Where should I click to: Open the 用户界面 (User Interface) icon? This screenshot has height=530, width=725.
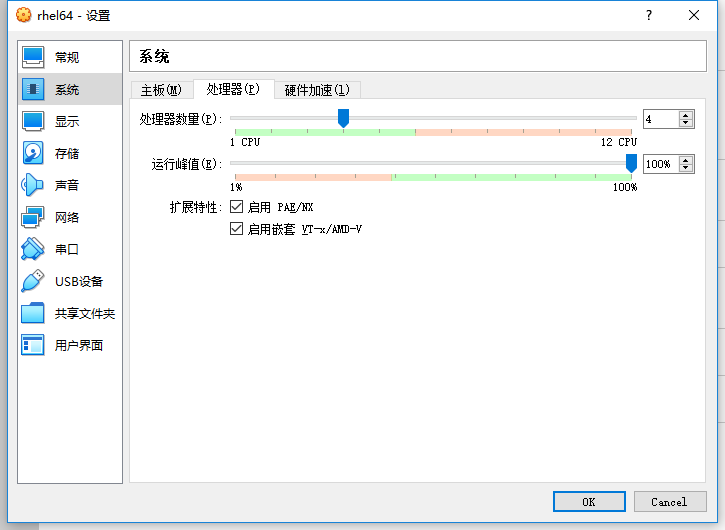pyautogui.click(x=34, y=345)
